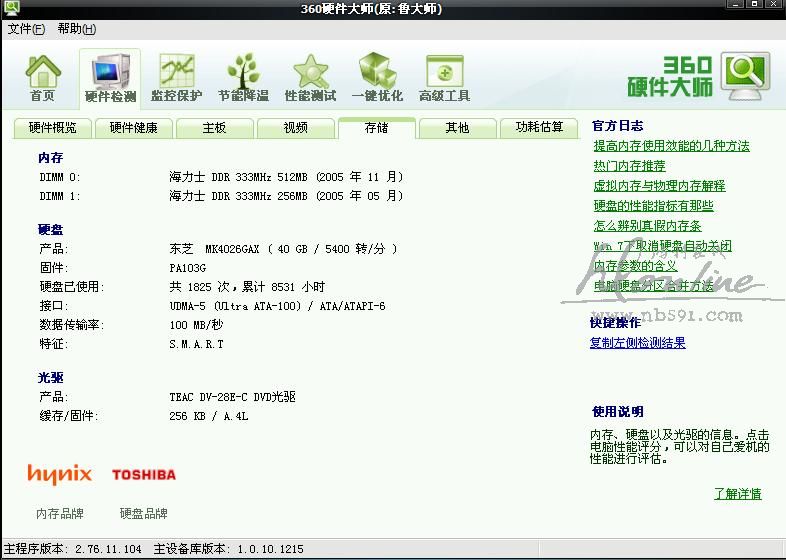Image resolution: width=786 pixels, height=560 pixels.
Task: Click the 硬盘品牌 label
Action: [x=143, y=513]
